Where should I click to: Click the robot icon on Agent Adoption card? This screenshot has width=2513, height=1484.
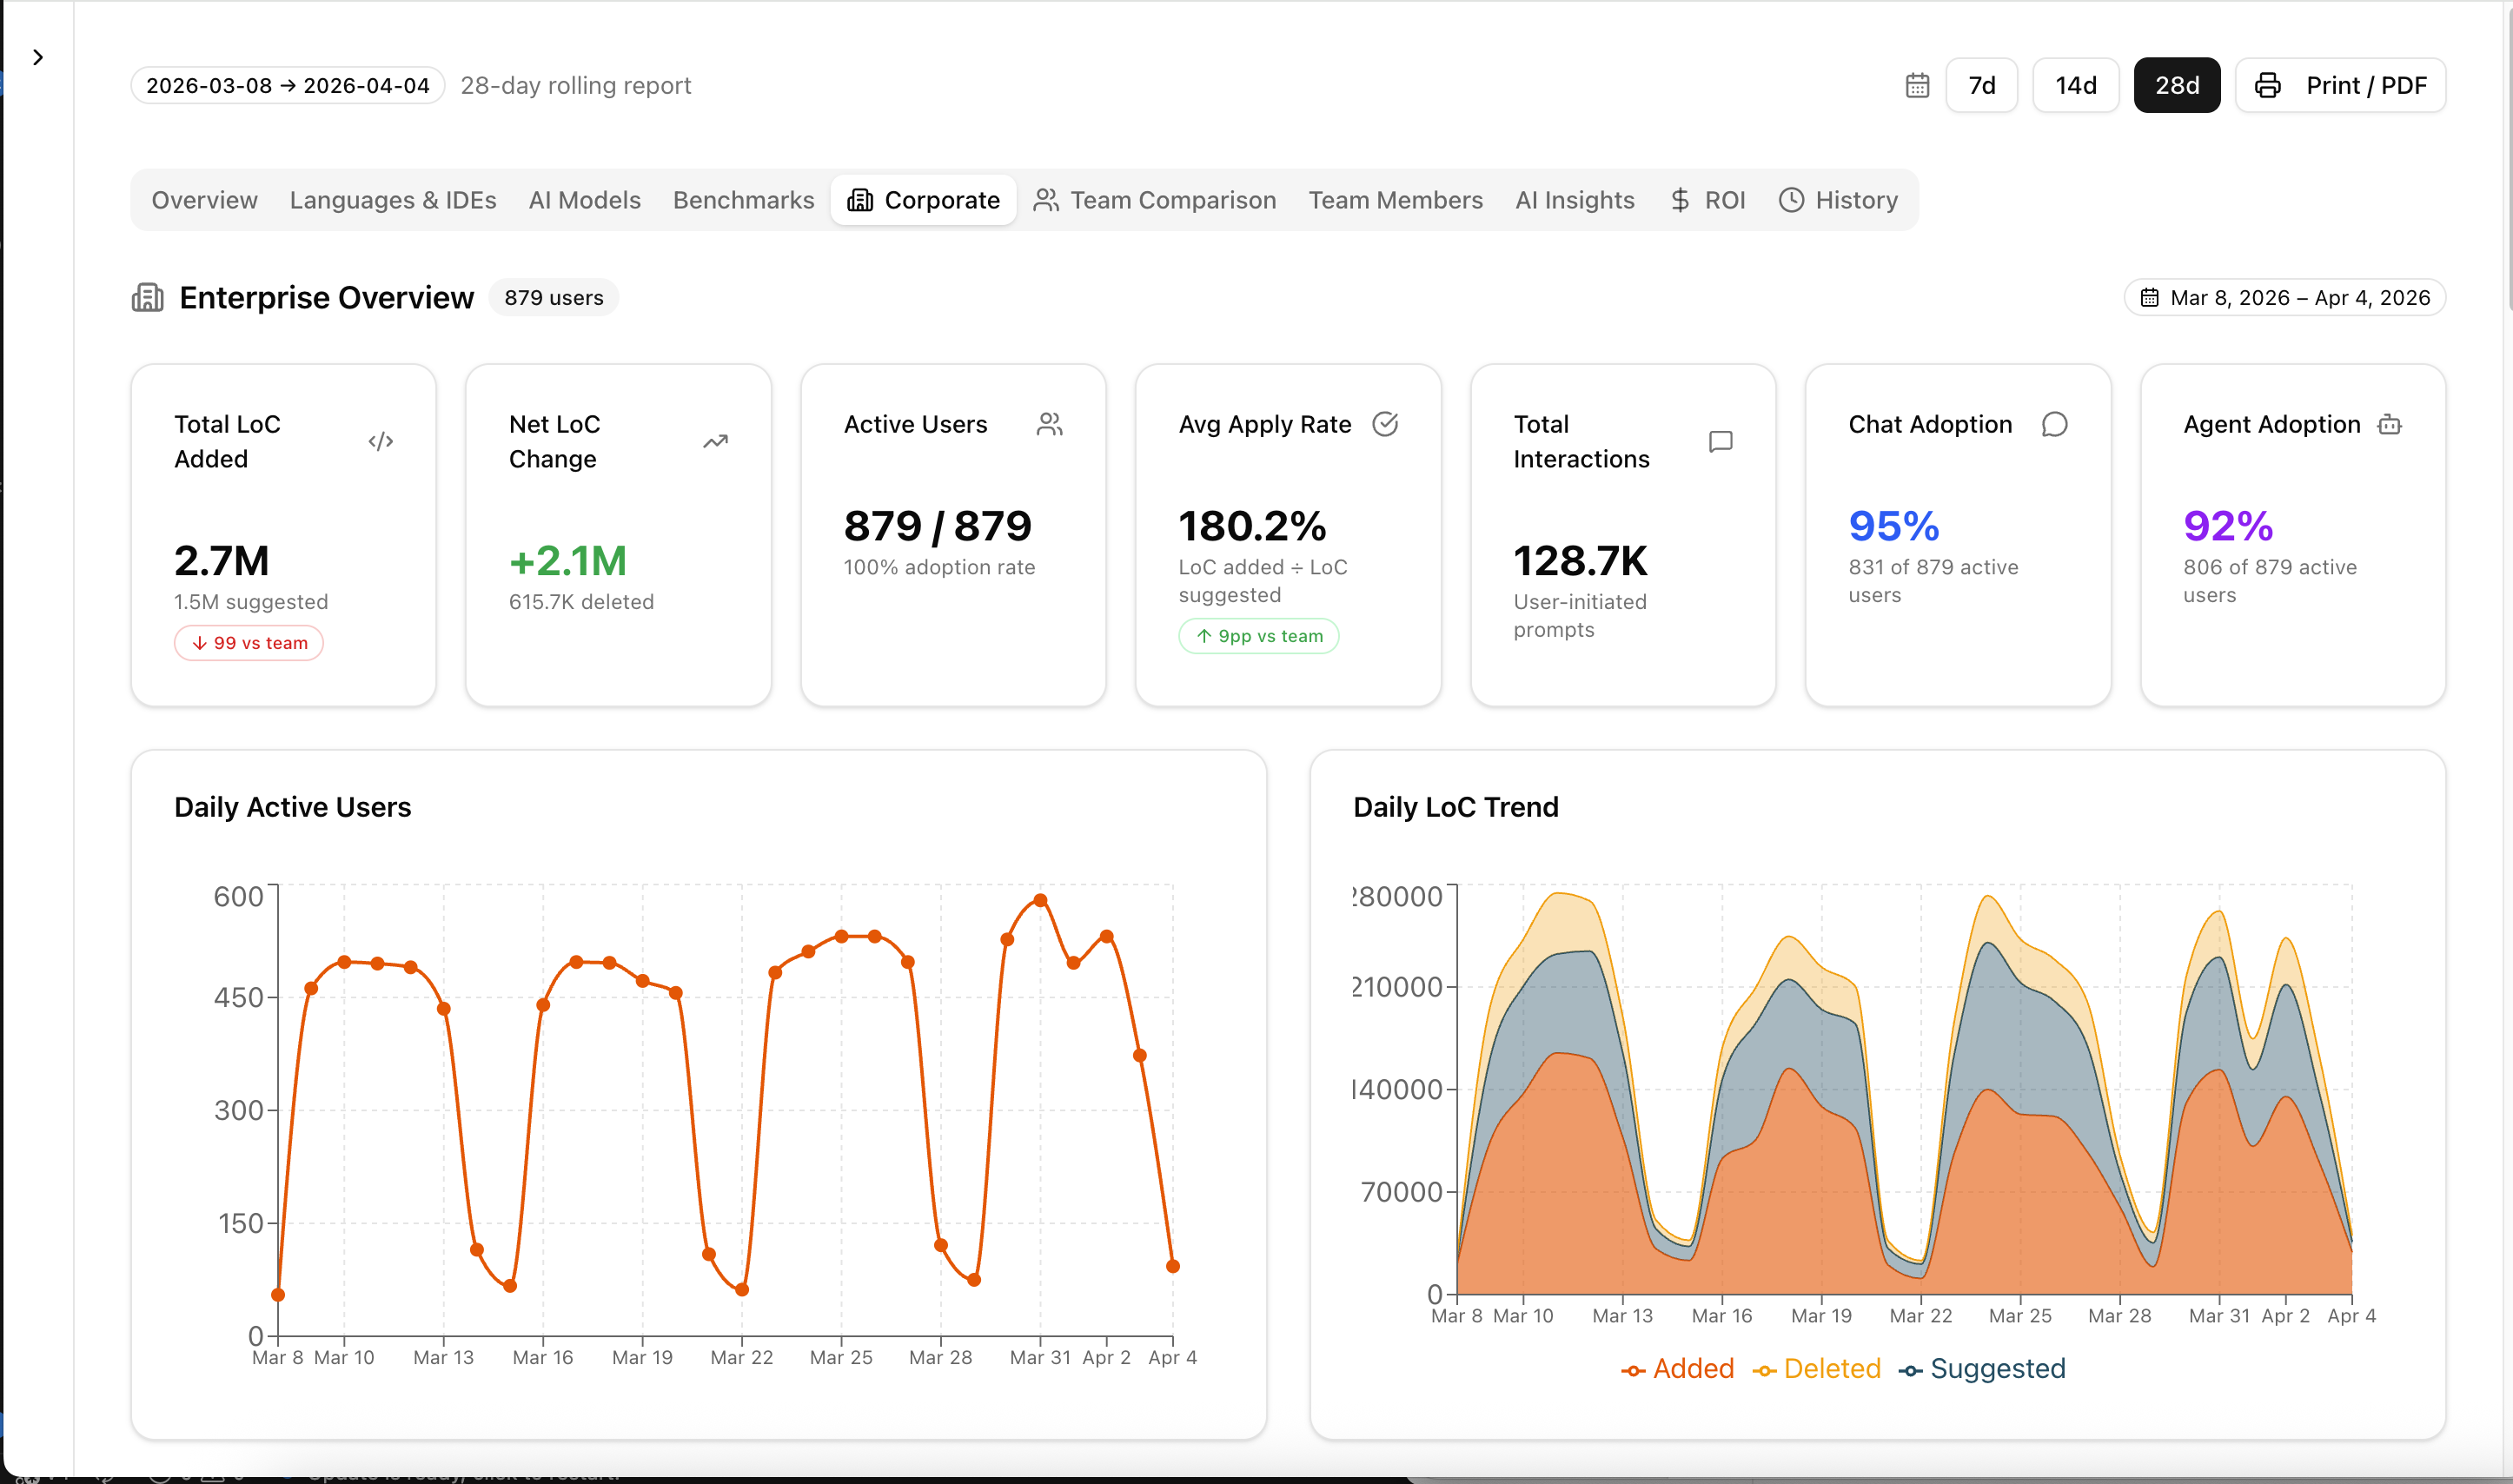[x=2390, y=424]
